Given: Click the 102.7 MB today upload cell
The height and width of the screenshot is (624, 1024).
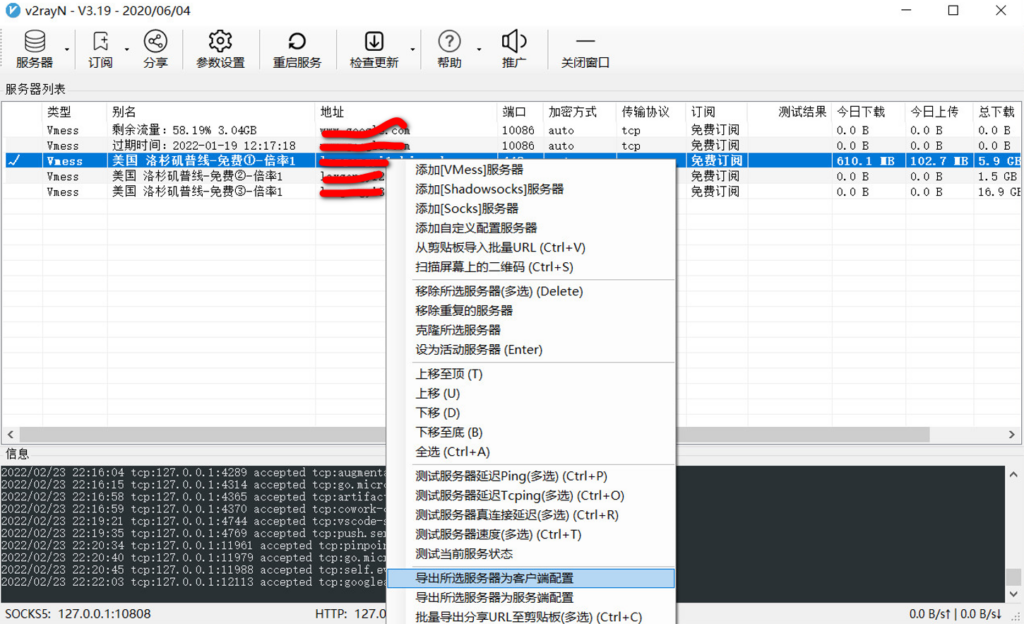Looking at the screenshot, I should coord(938,161).
